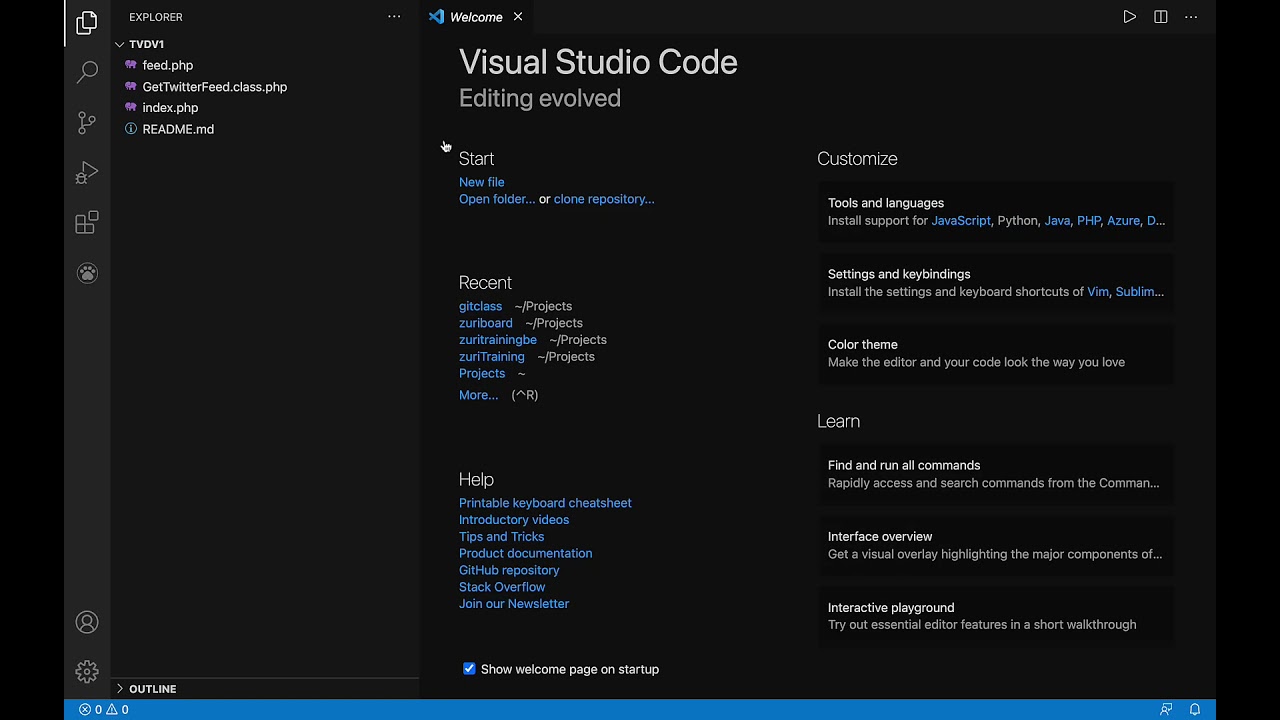This screenshot has width=1280, height=720.
Task: Open the Search view in activity bar
Action: (87, 71)
